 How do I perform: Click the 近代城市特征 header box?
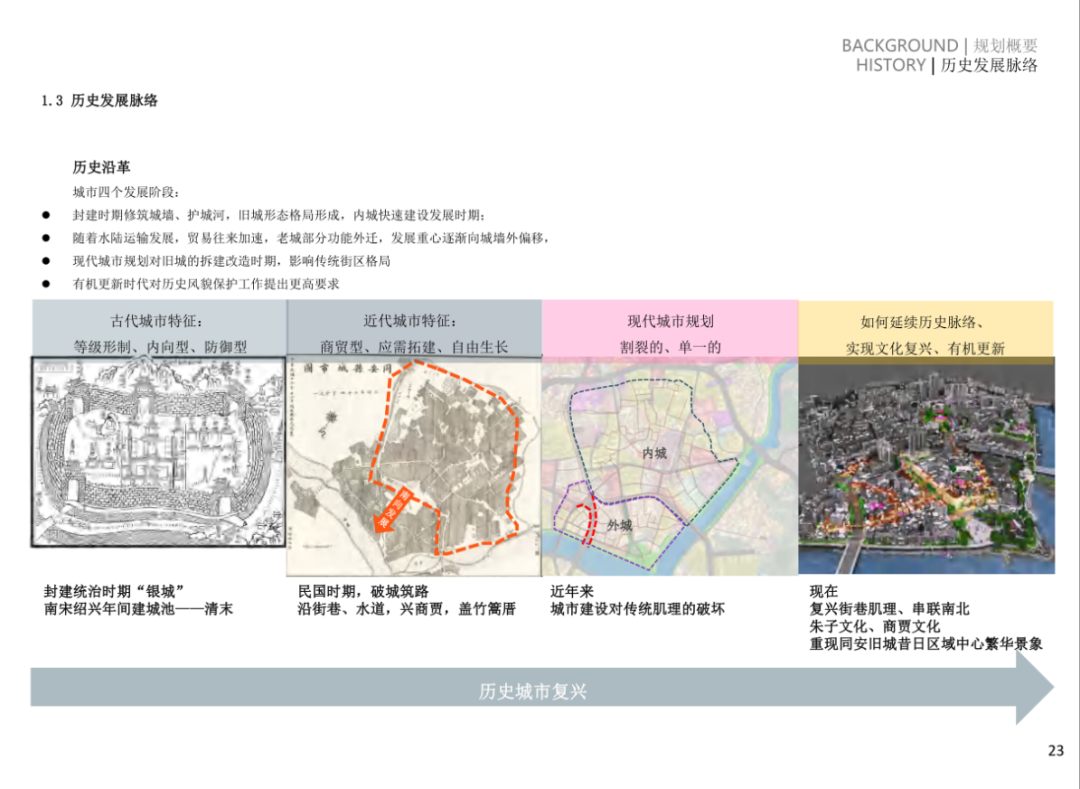(x=414, y=333)
